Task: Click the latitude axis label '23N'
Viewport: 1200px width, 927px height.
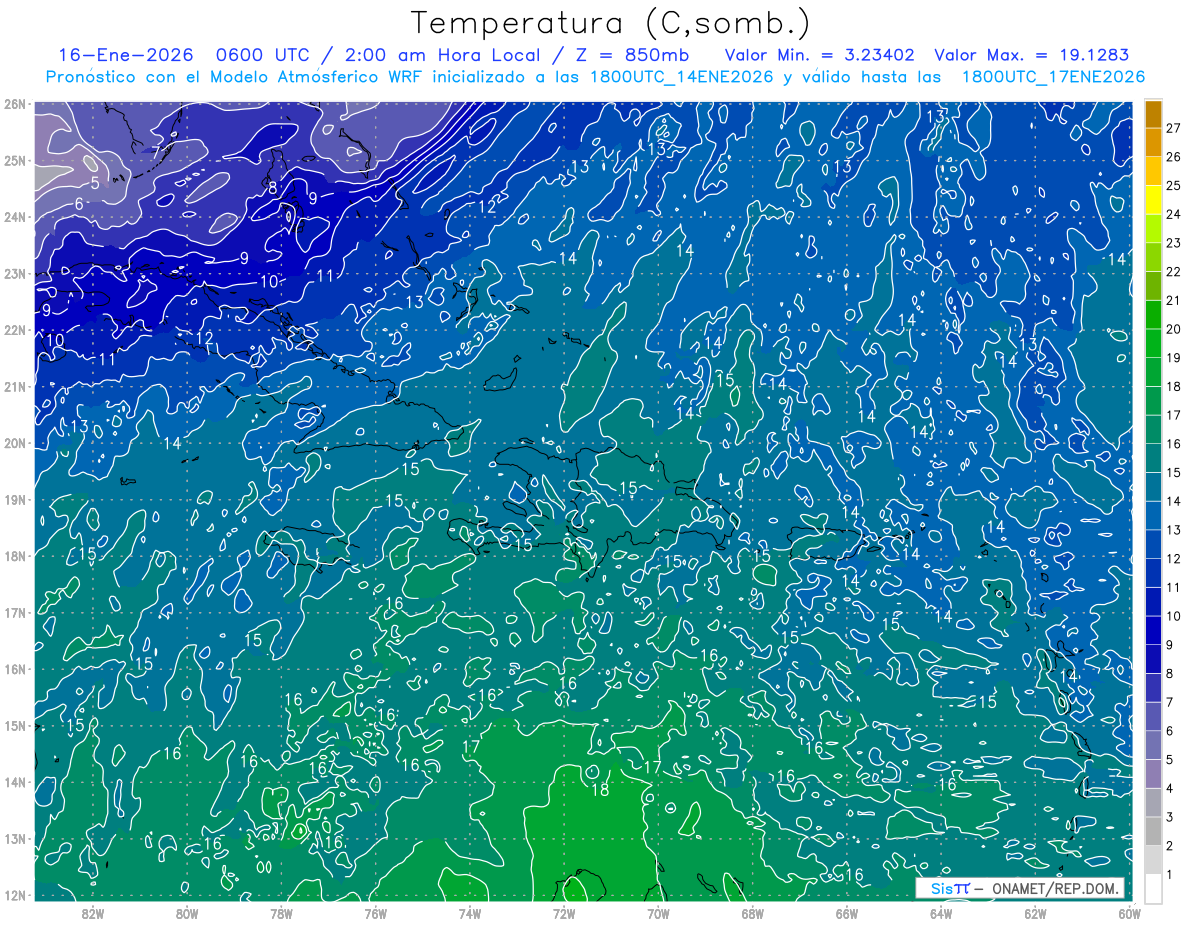Action: click(x=14, y=274)
